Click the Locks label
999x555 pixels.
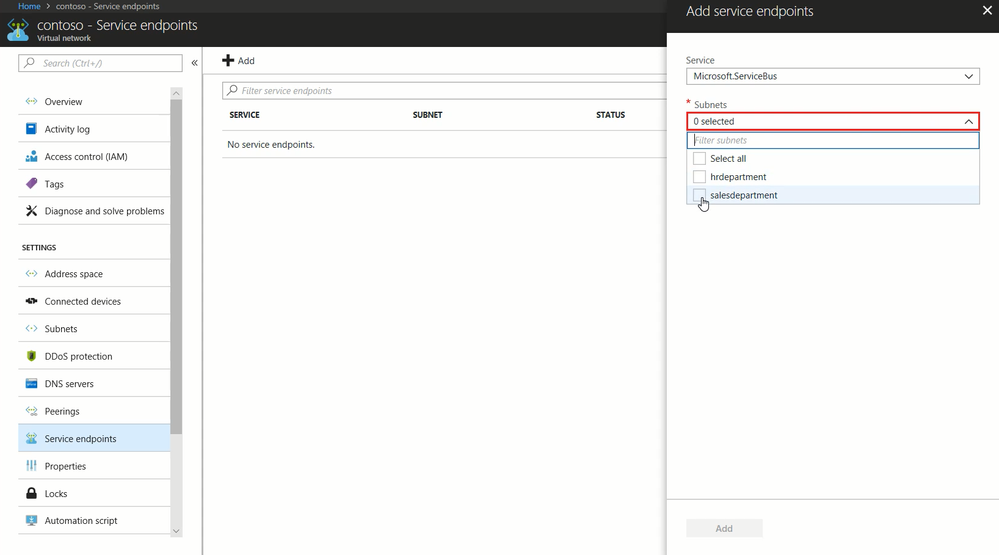55,493
